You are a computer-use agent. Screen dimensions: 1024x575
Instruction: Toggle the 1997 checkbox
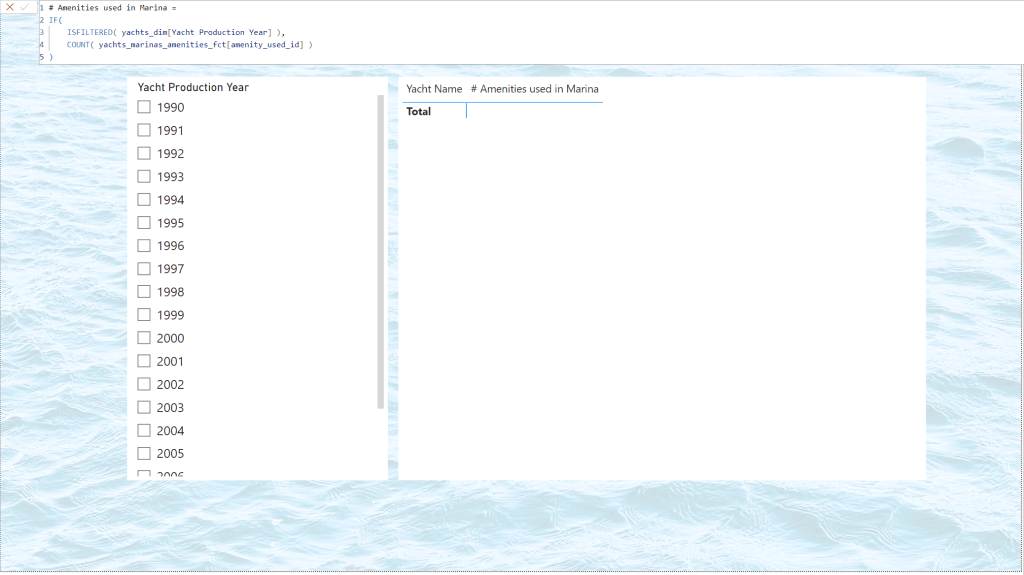(x=144, y=269)
